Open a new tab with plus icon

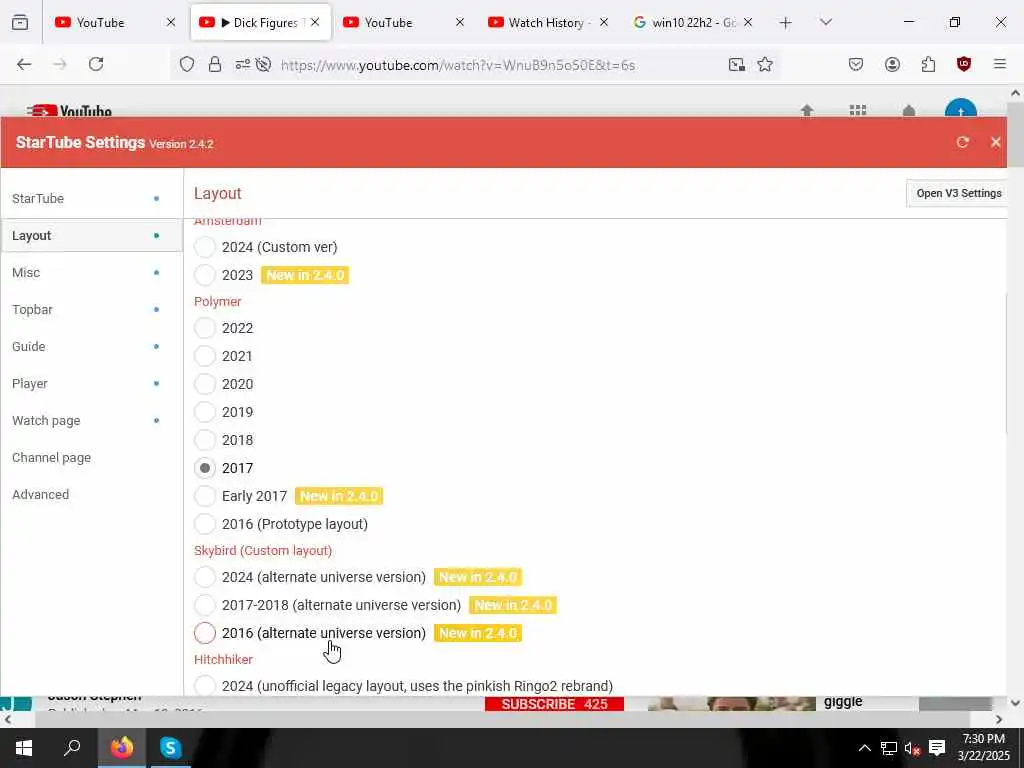coord(786,23)
